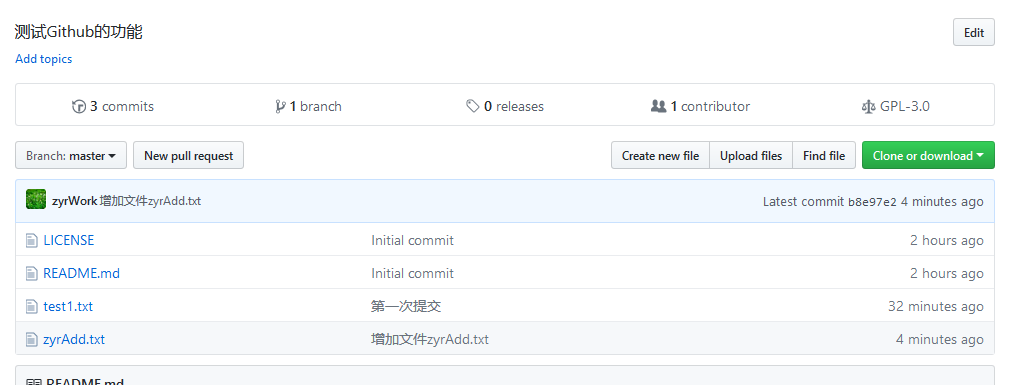Image resolution: width=1016 pixels, height=385 pixels.
Task: Open the GPL-3.0 license link
Action: pyautogui.click(x=895, y=106)
